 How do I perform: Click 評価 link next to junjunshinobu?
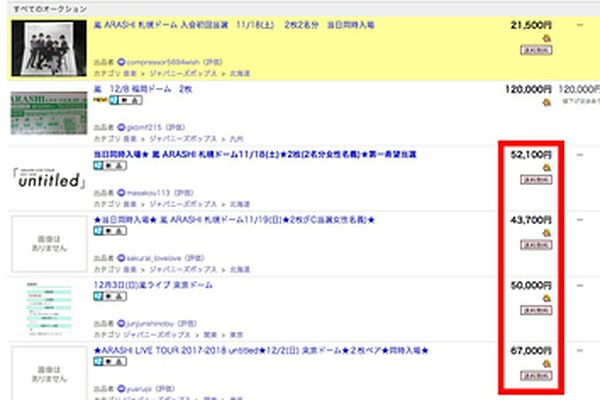coord(187,323)
